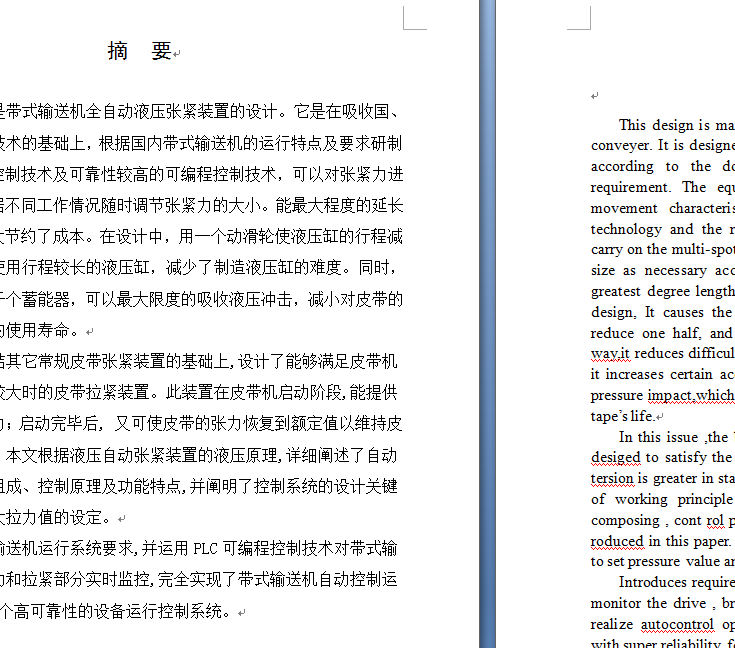Click the phrase "此装置在皮带机启动阶段"

tap(253, 393)
